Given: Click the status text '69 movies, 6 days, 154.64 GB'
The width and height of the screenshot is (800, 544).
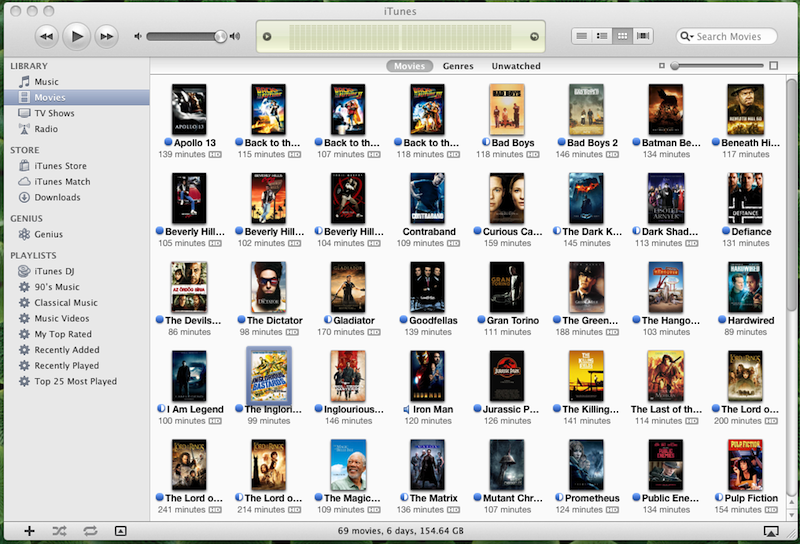Looking at the screenshot, I should point(401,531).
